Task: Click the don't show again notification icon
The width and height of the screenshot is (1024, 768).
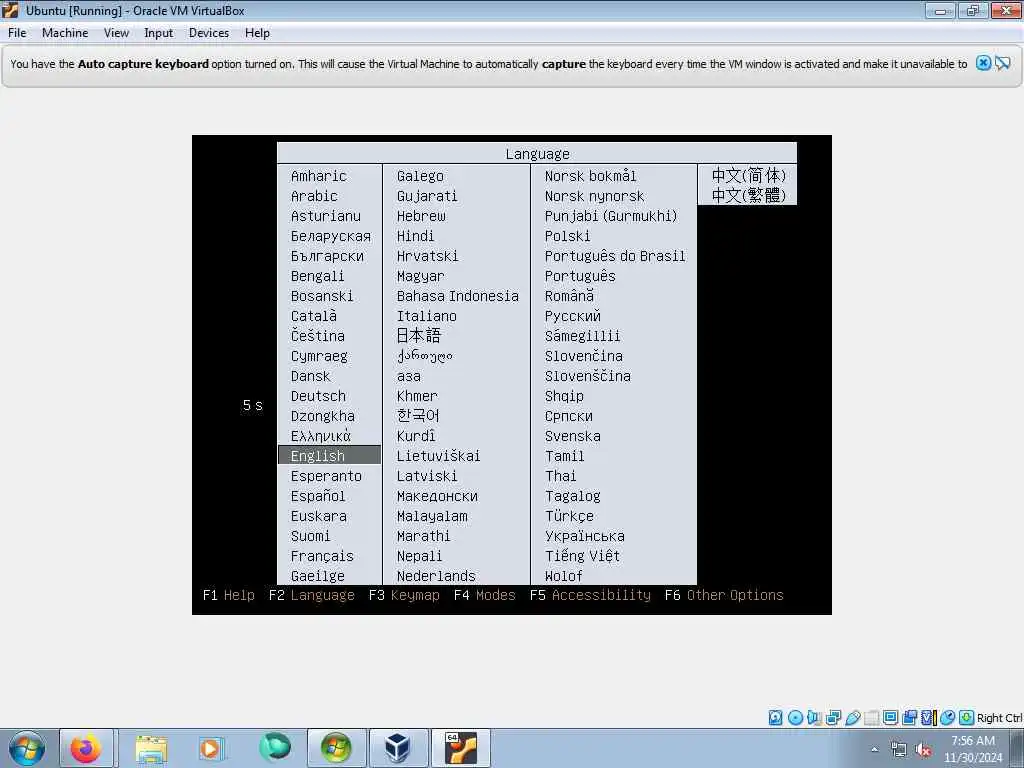Action: tap(1003, 63)
